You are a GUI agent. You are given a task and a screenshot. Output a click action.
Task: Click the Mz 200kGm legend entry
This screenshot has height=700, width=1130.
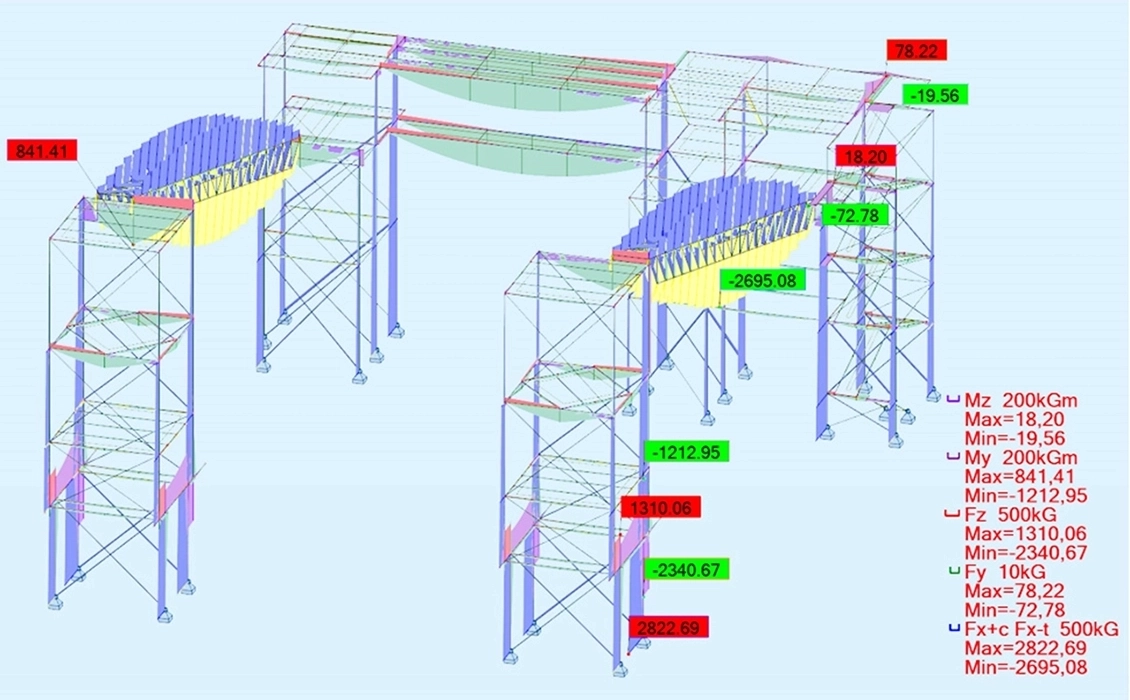click(1019, 399)
